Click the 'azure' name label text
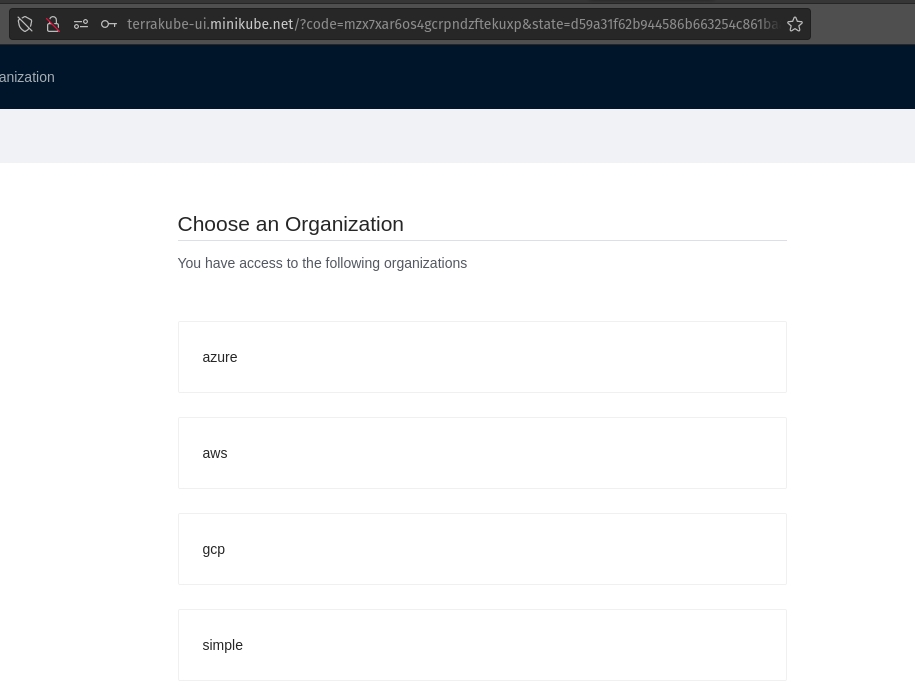This screenshot has height=691, width=915. (220, 357)
